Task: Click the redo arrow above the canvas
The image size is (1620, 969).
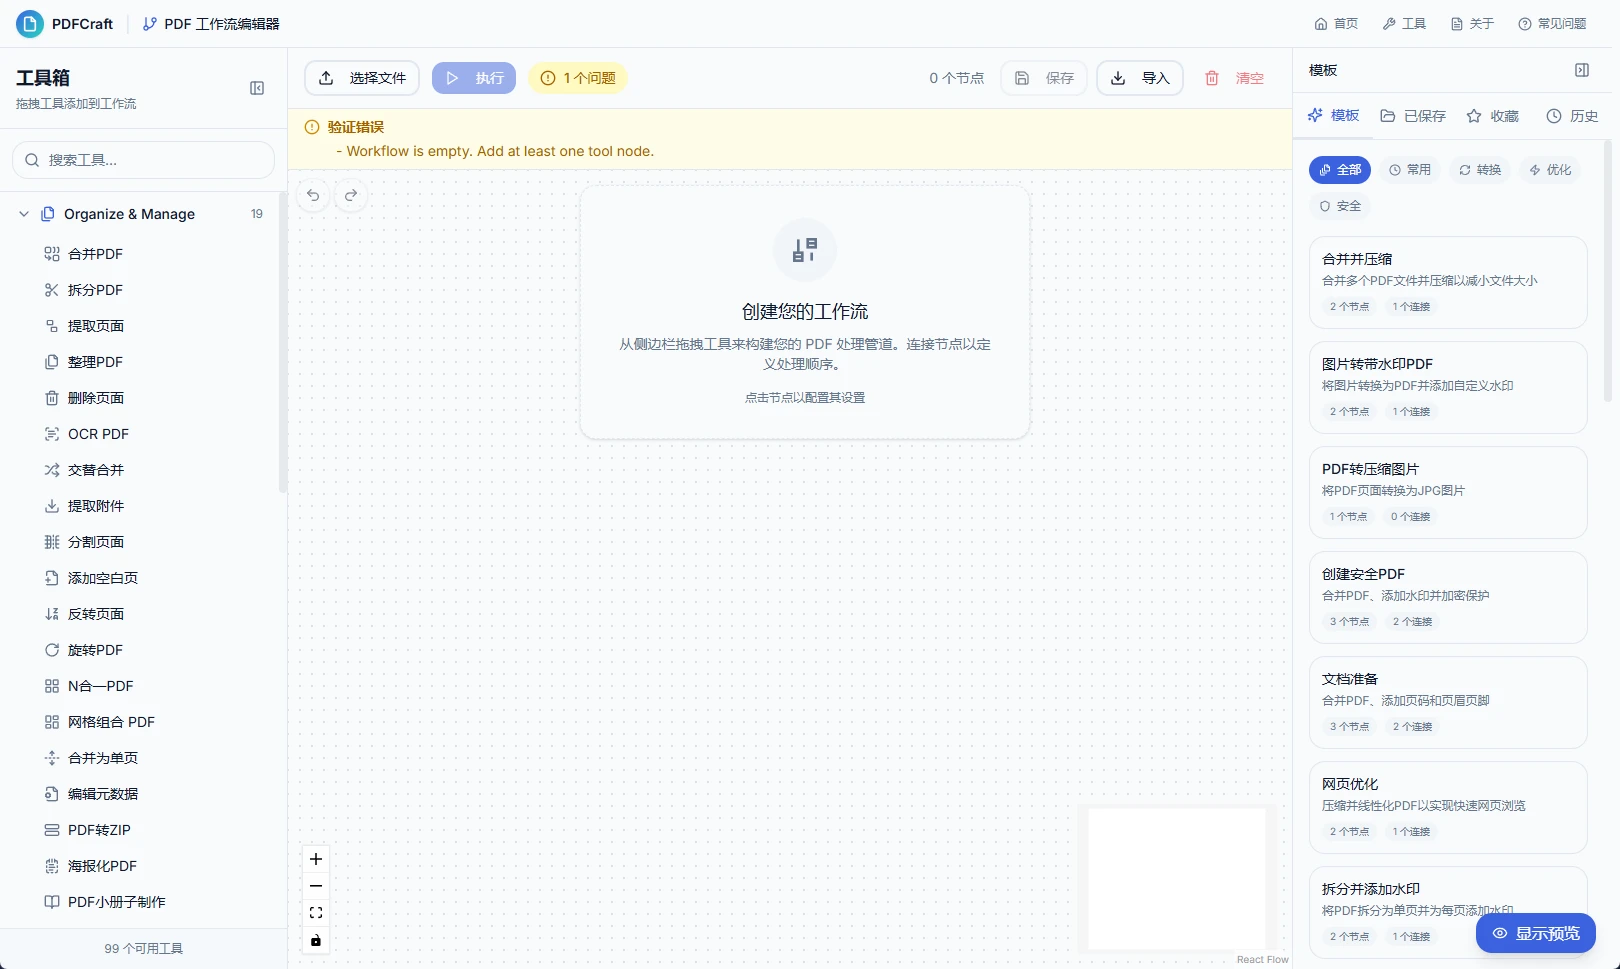Action: [351, 195]
